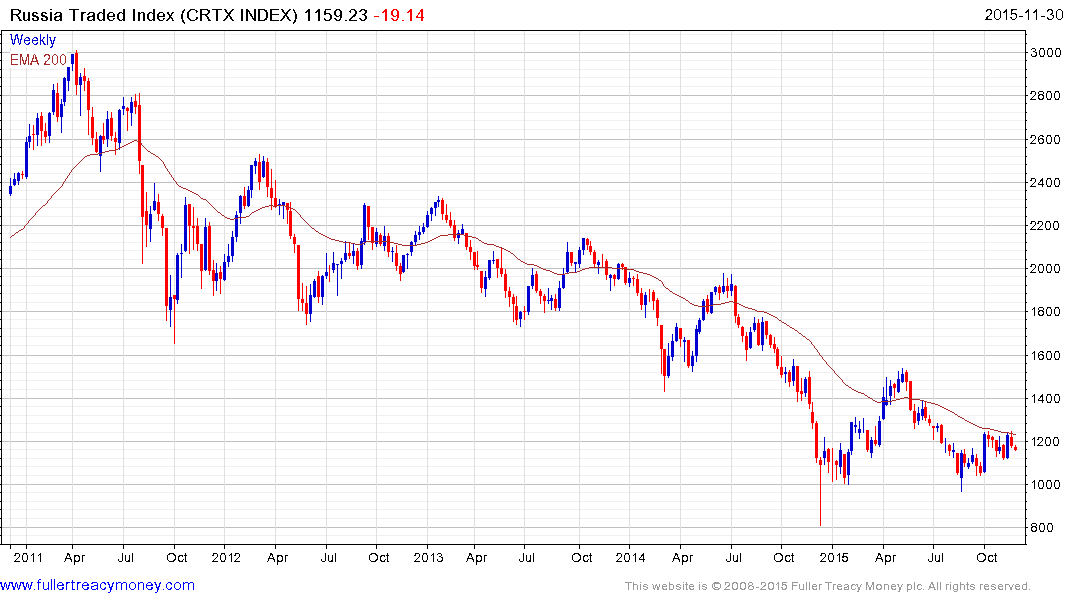Click the Apr label right after 2011
This screenshot has width=1075, height=600.
click(x=74, y=557)
